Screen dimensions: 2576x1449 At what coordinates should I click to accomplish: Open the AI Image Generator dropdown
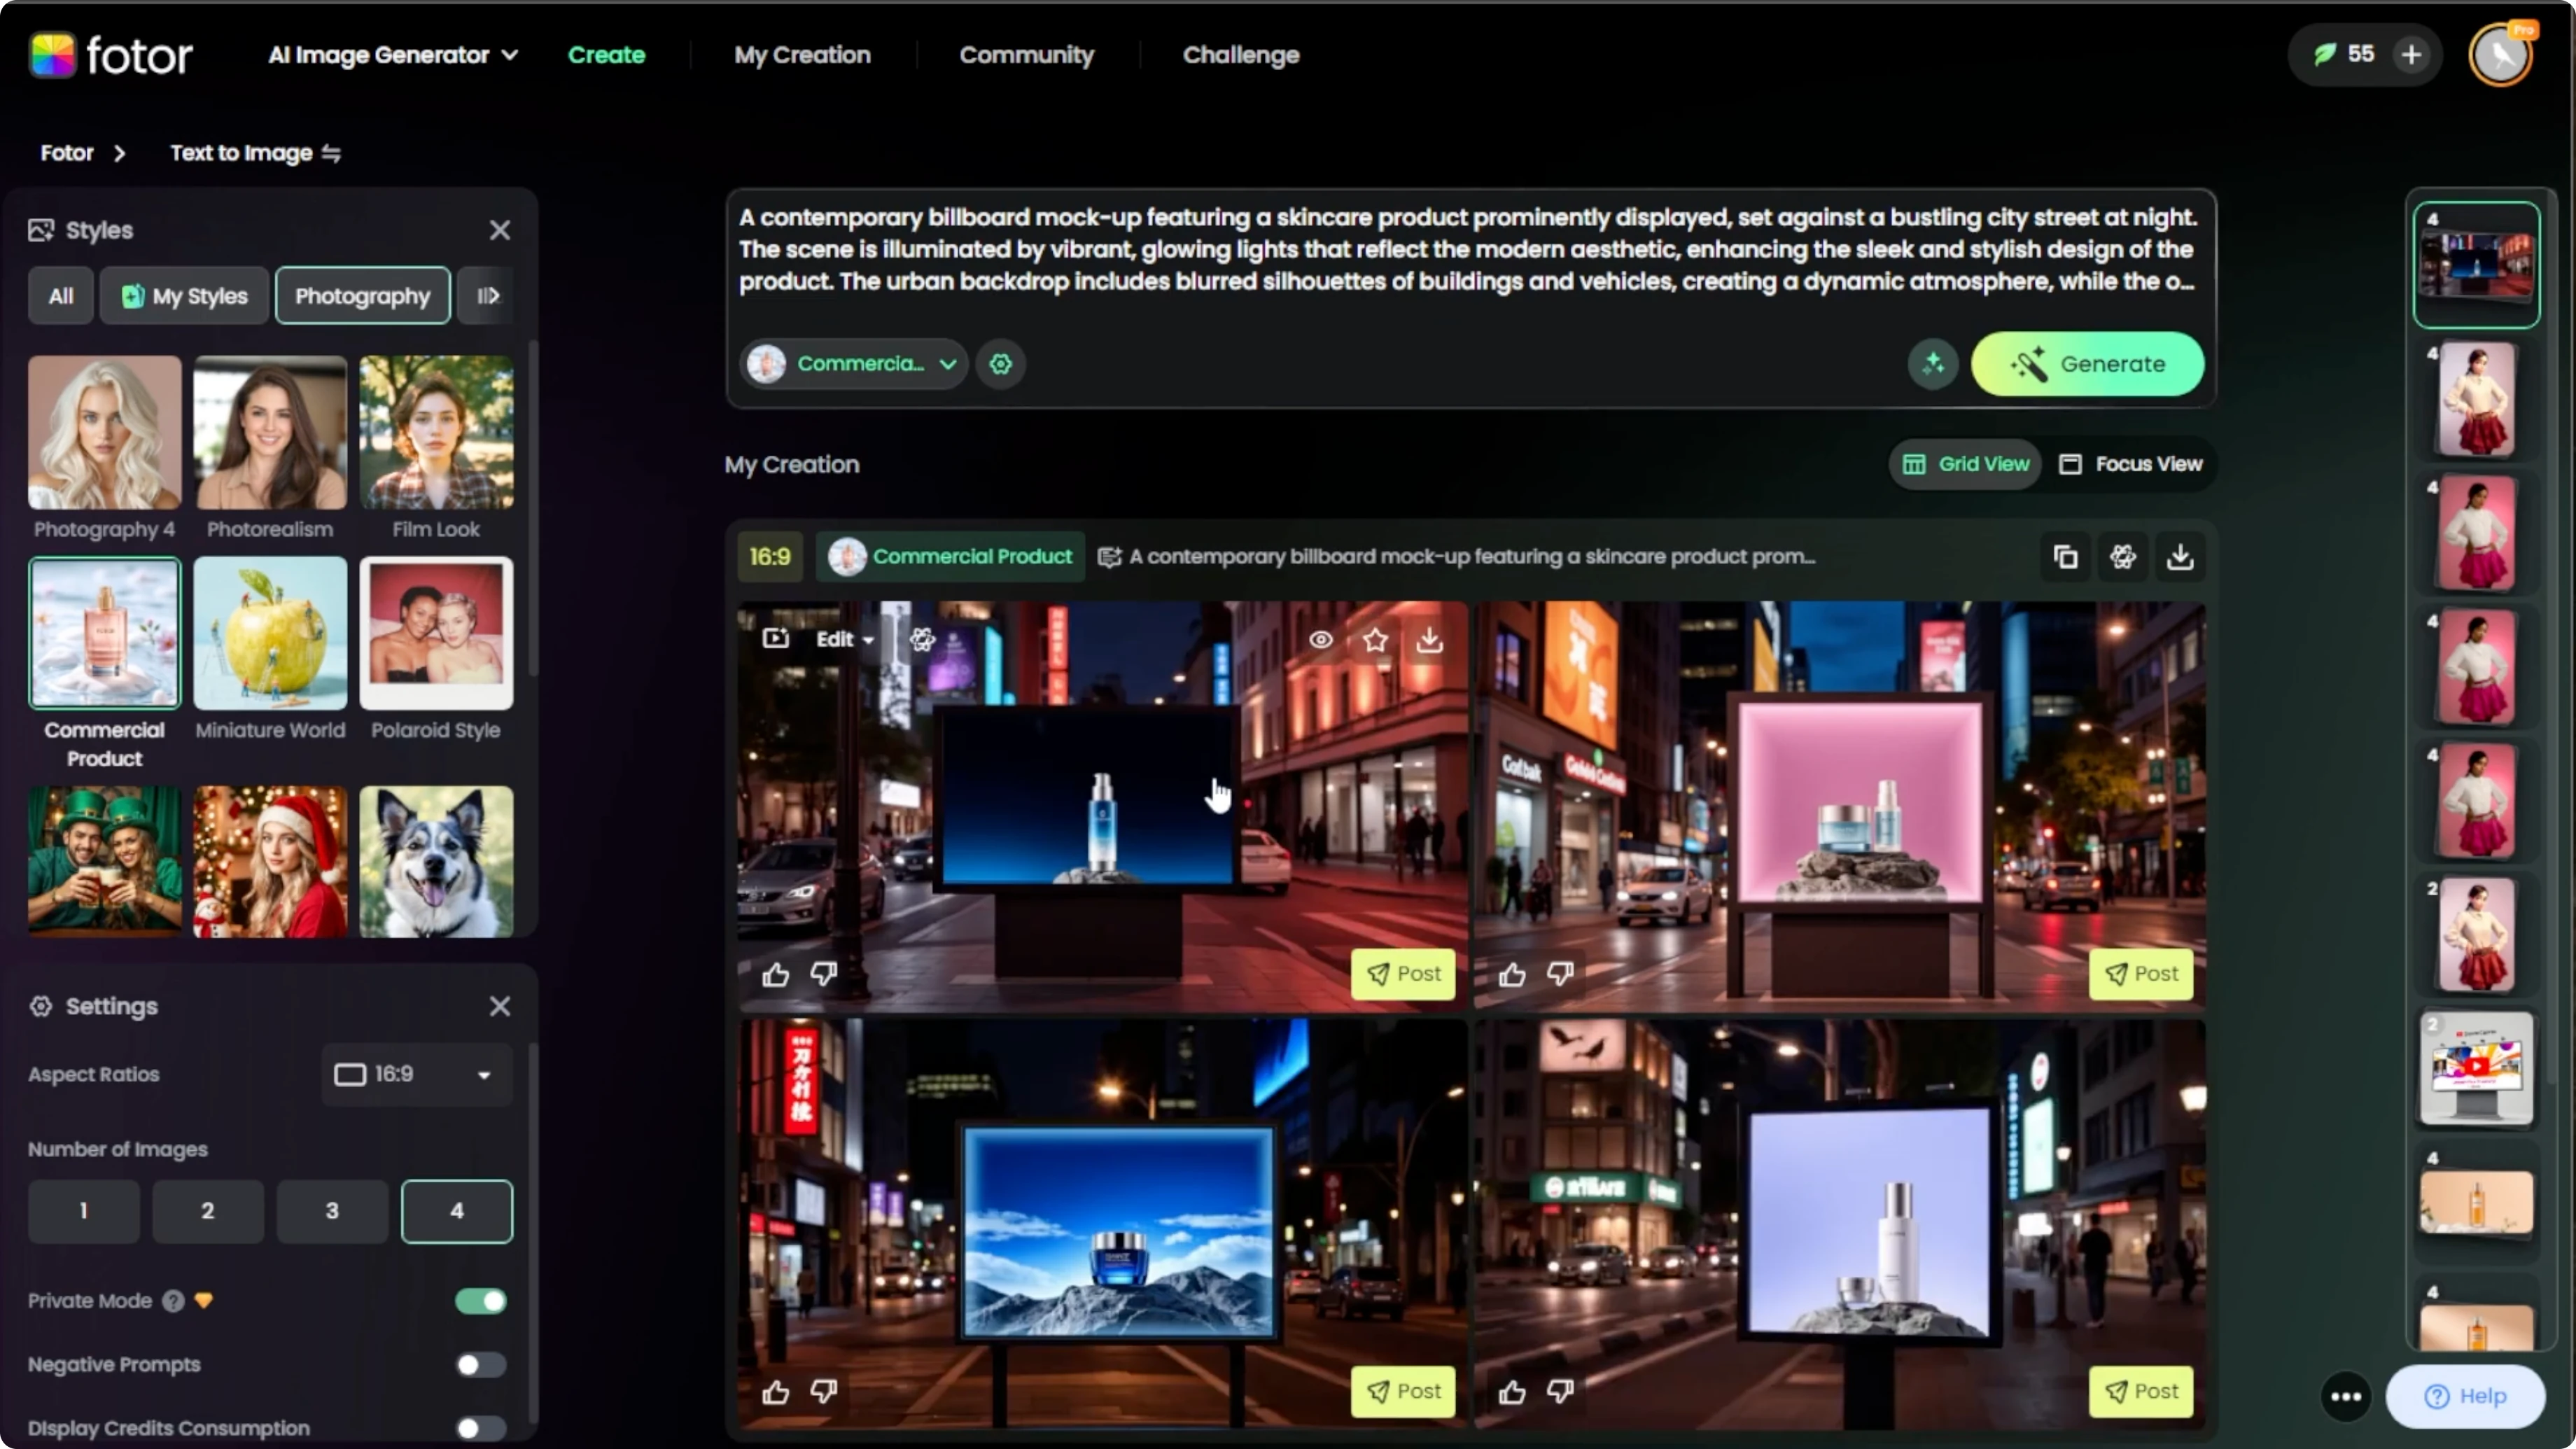coord(393,55)
